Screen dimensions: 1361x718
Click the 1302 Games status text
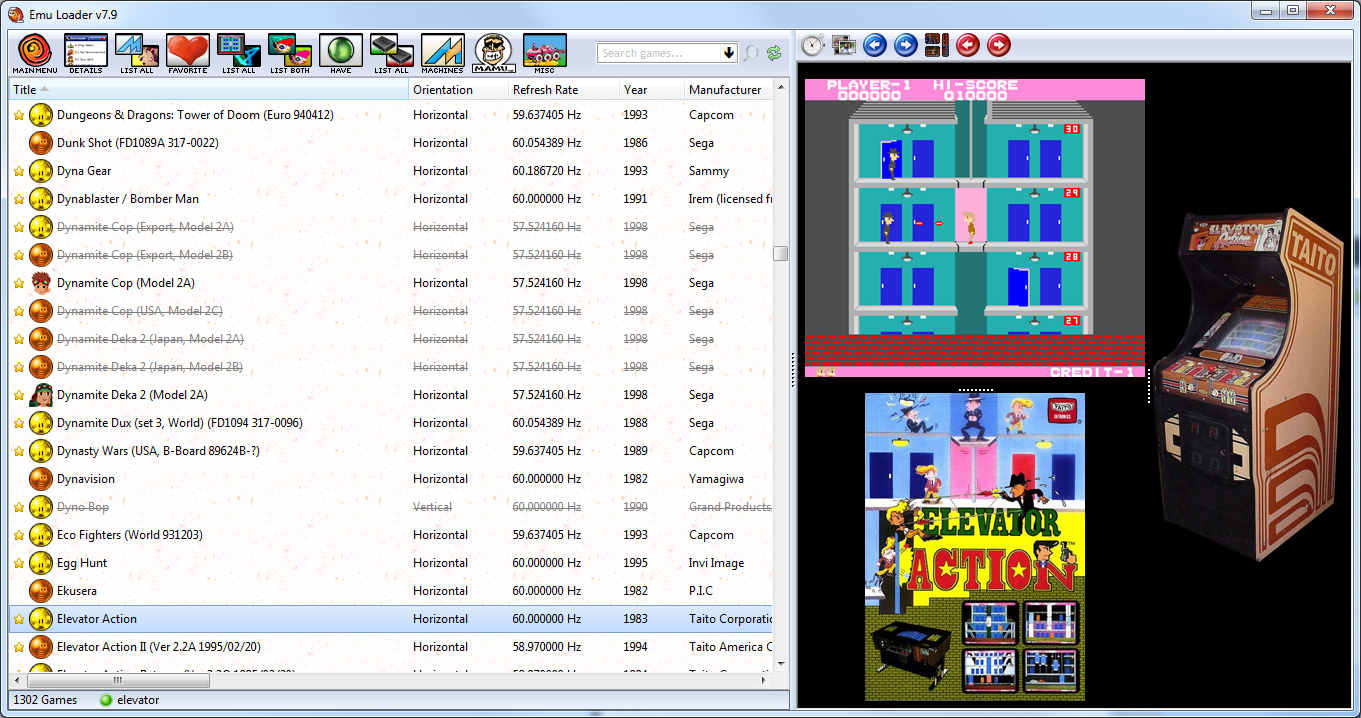[x=46, y=700]
